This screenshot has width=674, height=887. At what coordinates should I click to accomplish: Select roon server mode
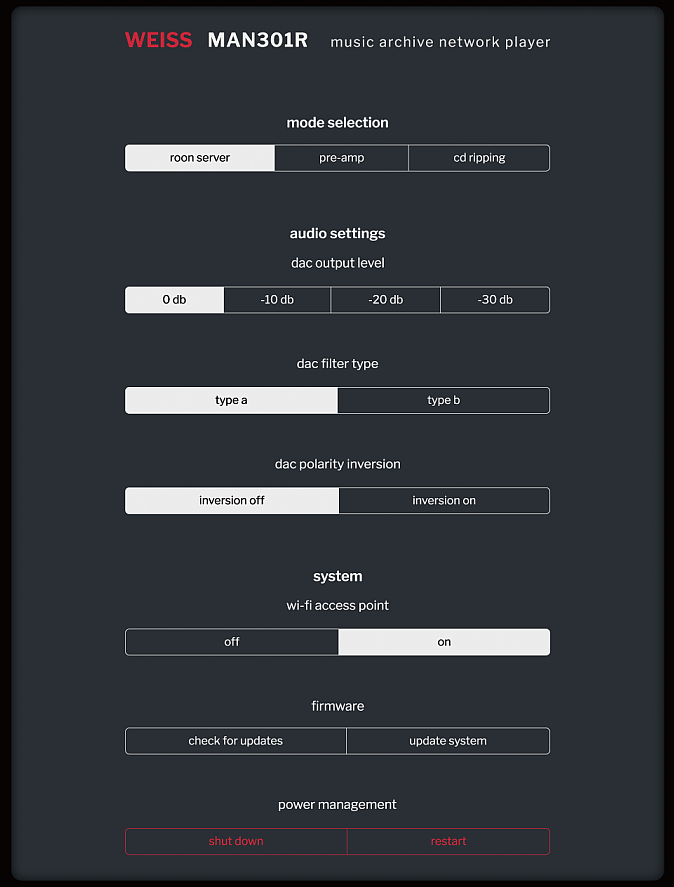click(200, 158)
